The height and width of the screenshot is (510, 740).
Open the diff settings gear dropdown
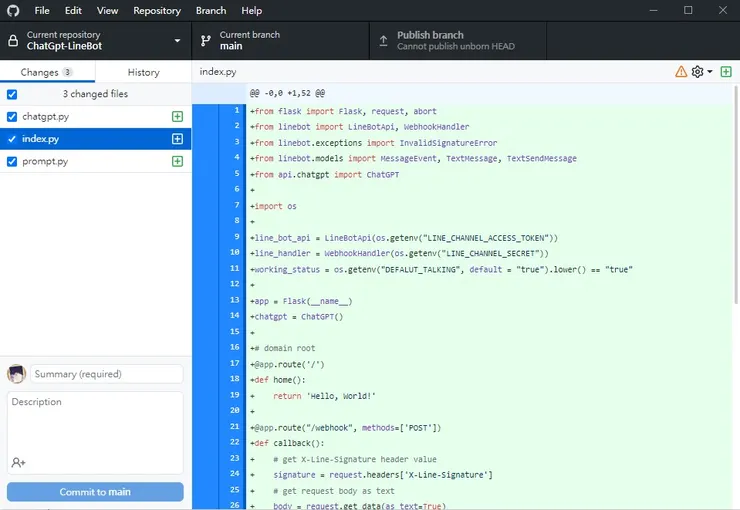(x=702, y=72)
